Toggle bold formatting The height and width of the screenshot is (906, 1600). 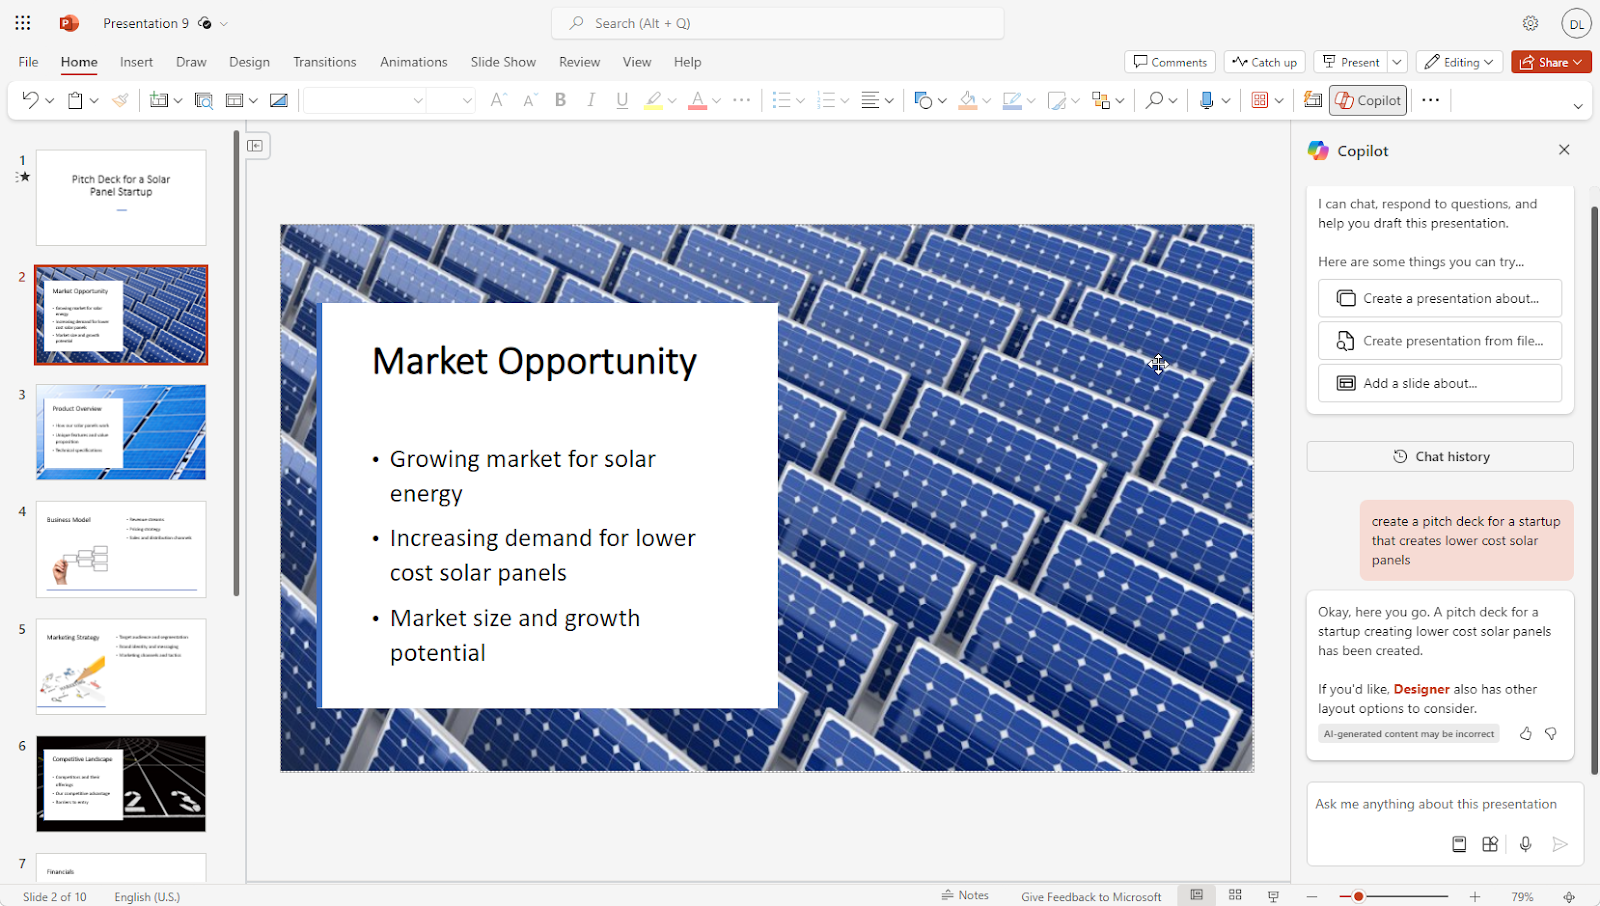(x=560, y=100)
